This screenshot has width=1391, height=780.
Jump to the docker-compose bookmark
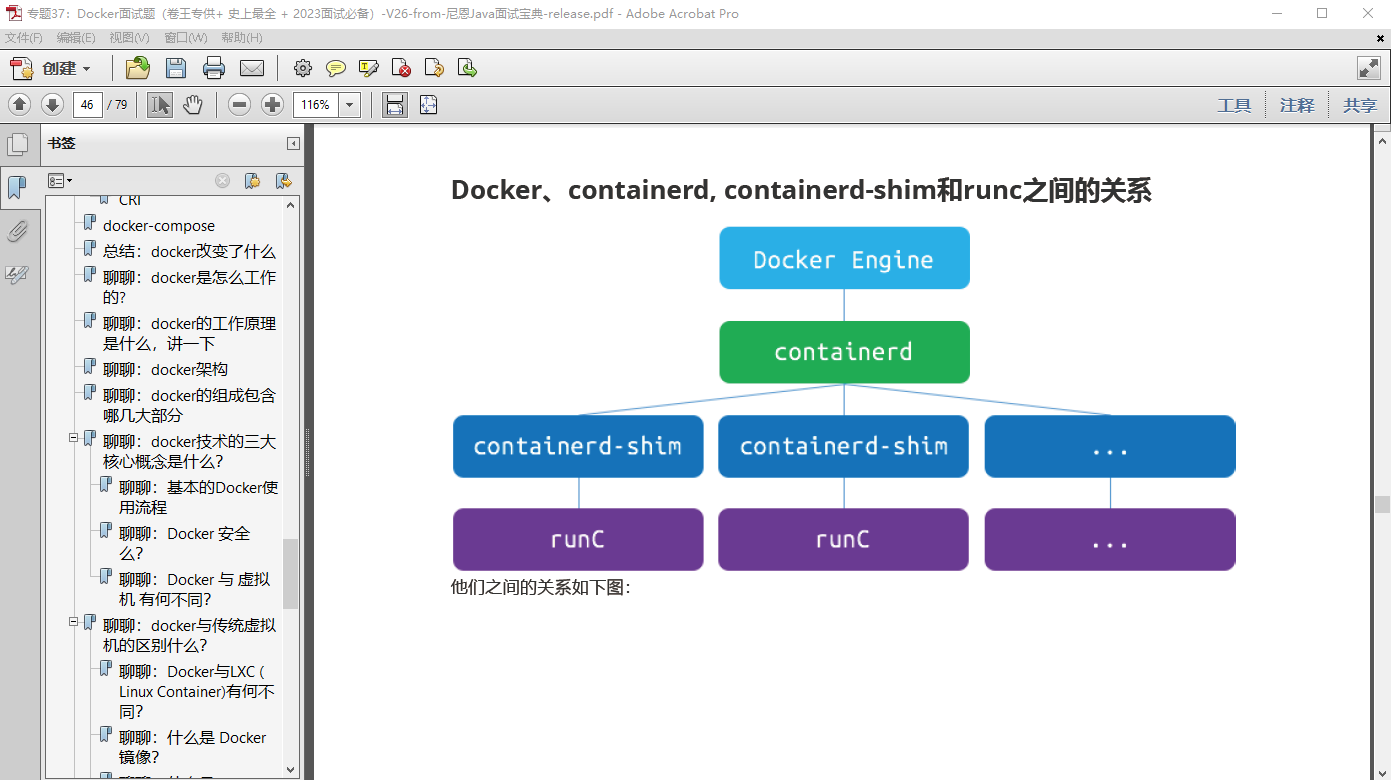[x=159, y=226]
